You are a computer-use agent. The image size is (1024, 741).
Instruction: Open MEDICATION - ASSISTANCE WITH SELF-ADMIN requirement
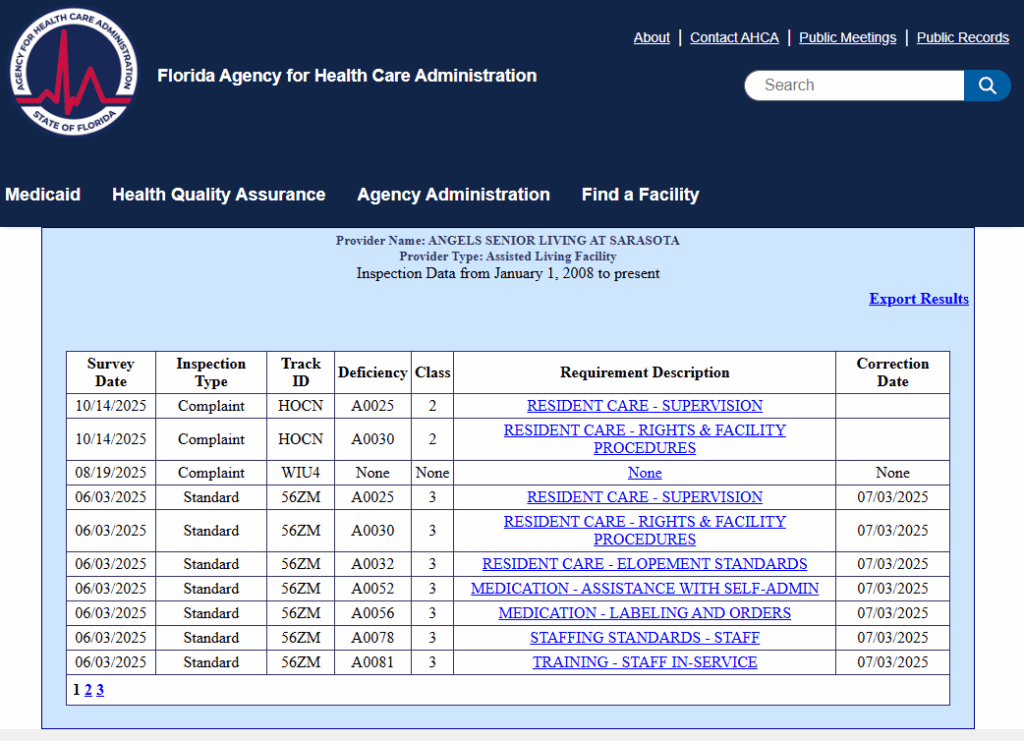644,589
